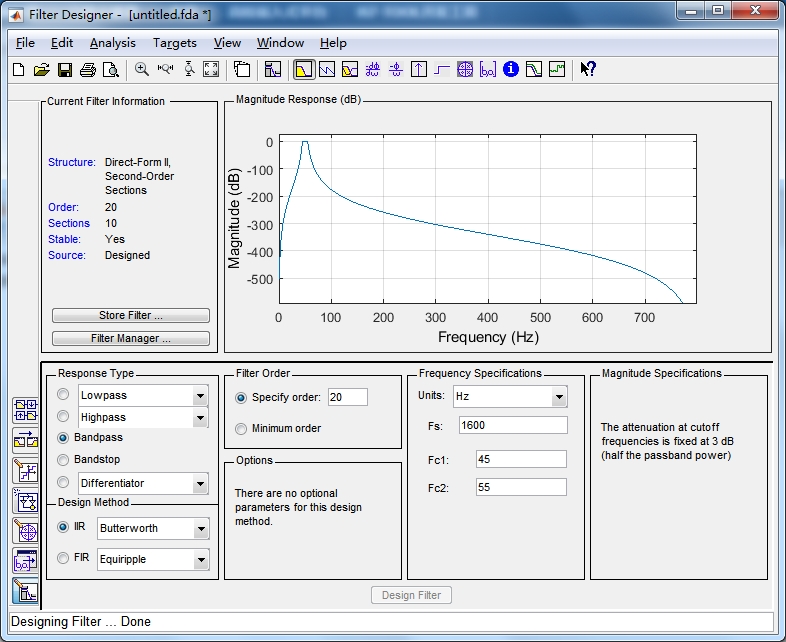Open the Targets menu

[x=174, y=43]
